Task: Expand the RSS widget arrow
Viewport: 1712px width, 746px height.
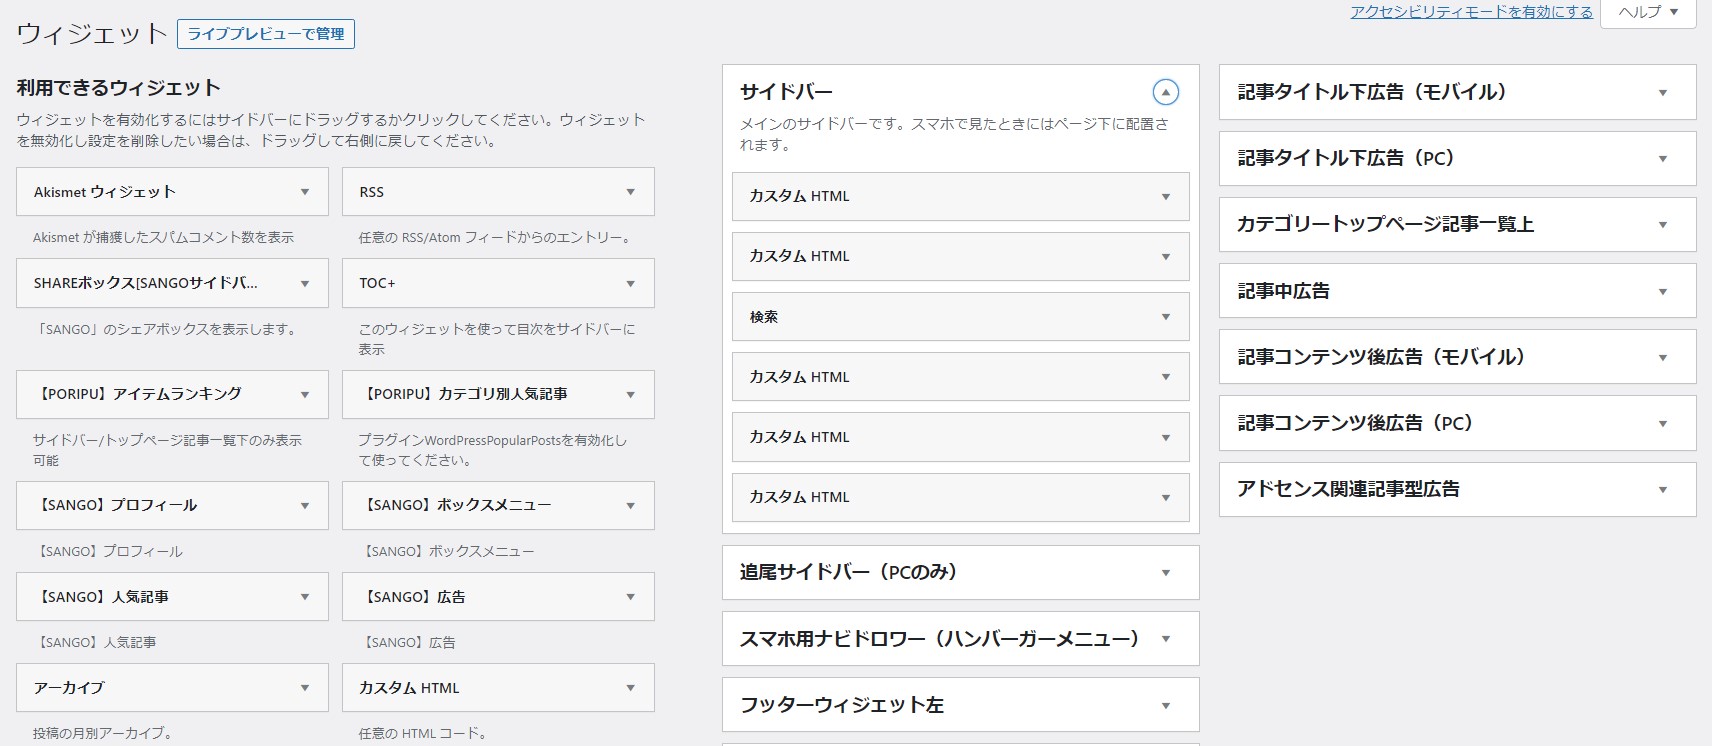Action: 630,192
